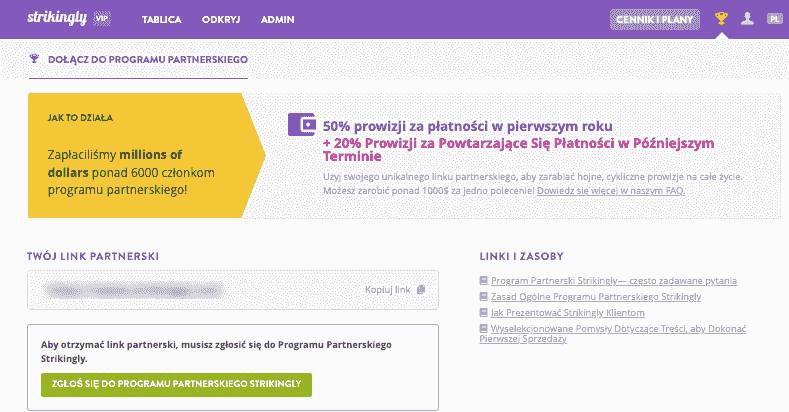Click the JAK TO DZIAŁA label
The width and height of the screenshot is (789, 412).
pos(80,118)
